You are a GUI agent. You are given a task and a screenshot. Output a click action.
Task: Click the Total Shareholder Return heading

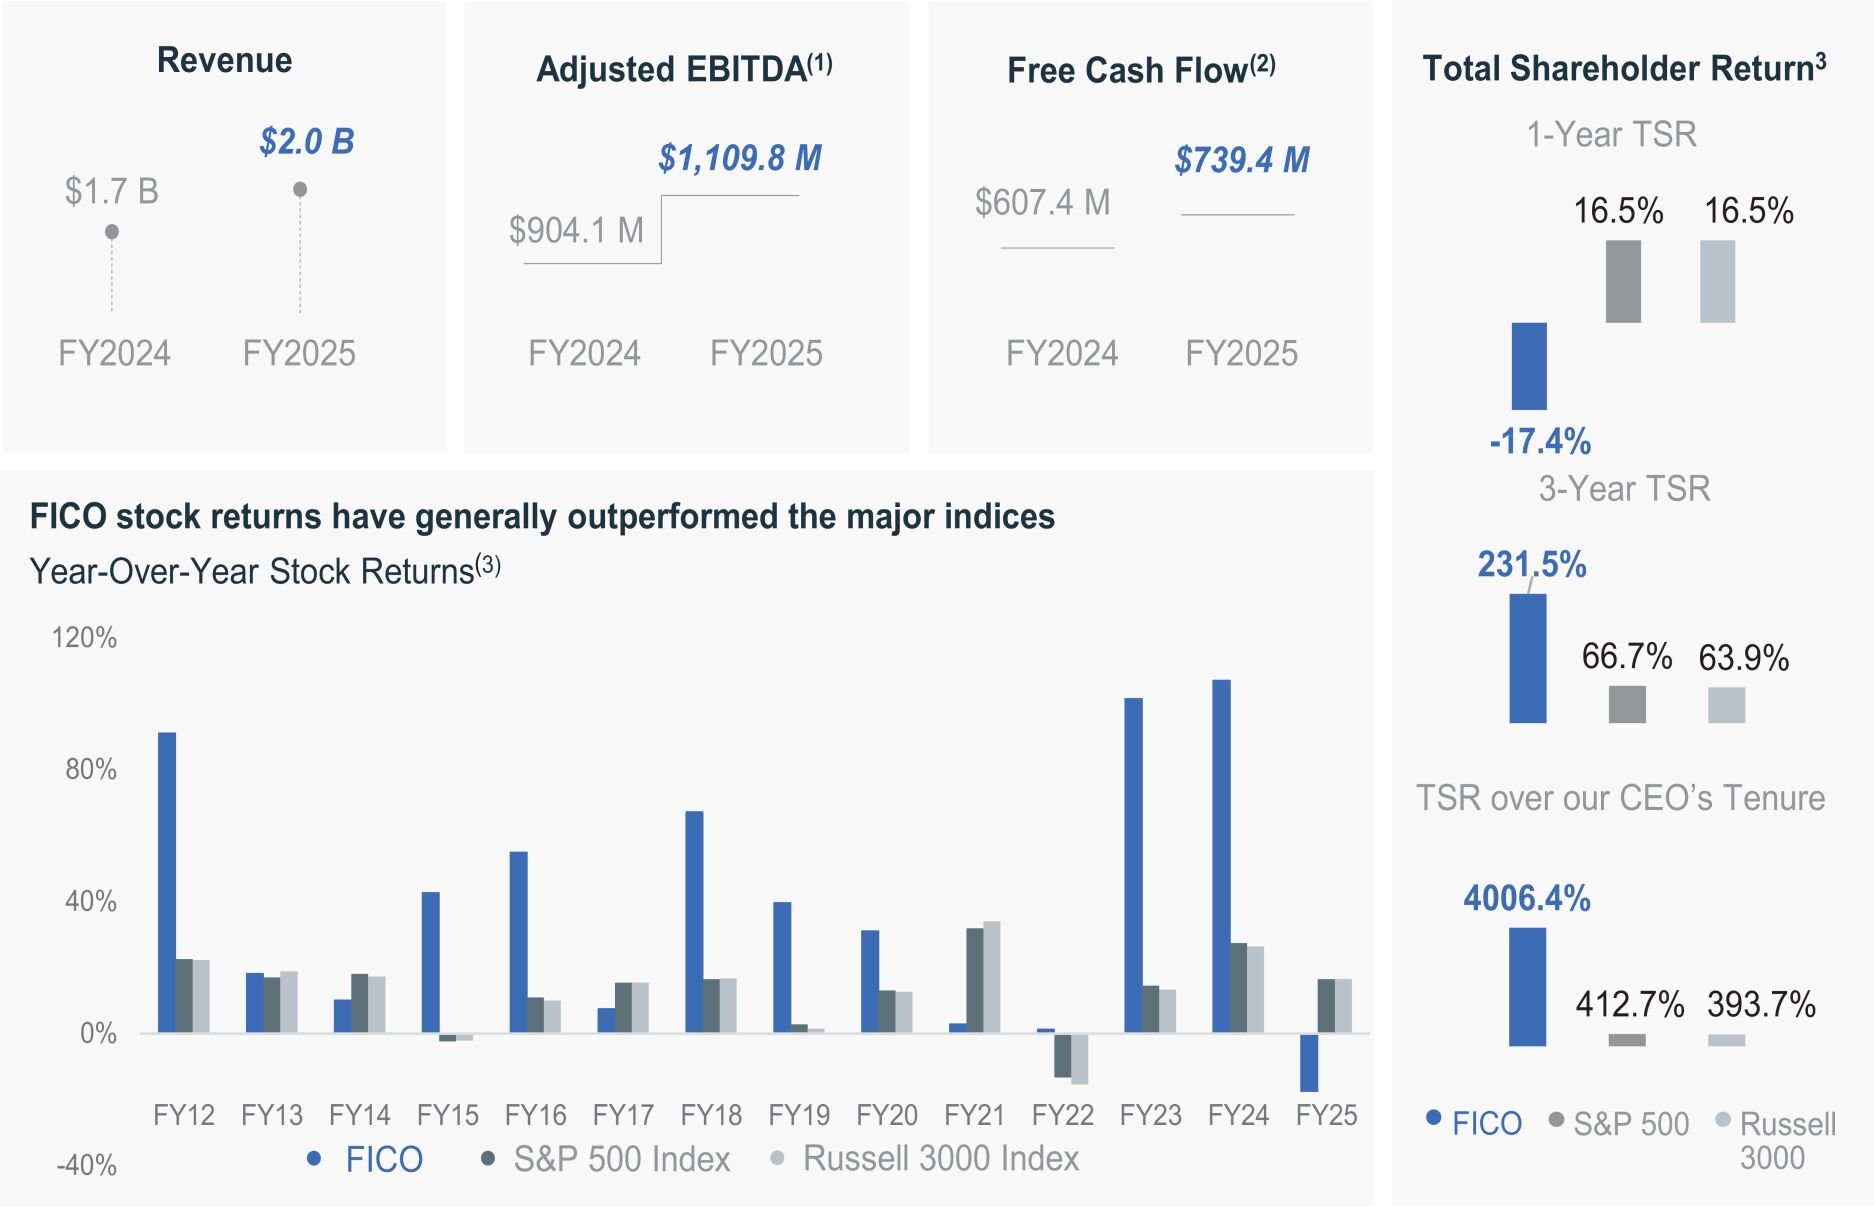point(1624,68)
